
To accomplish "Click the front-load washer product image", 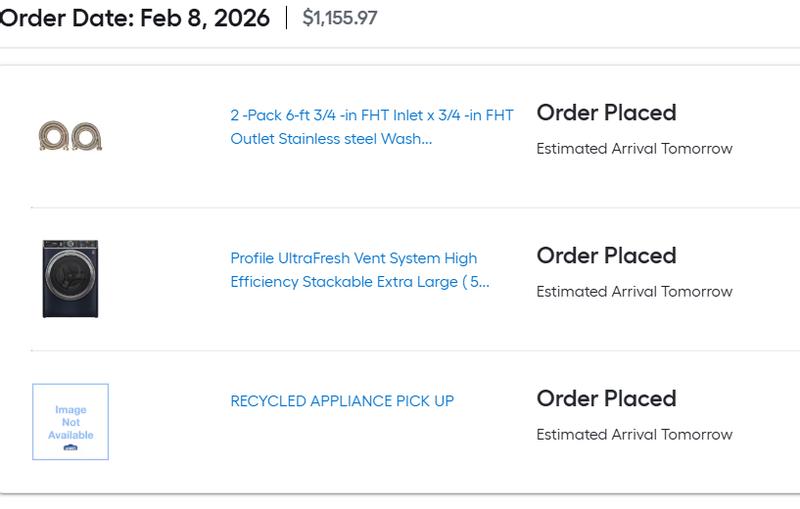I will 70,278.
